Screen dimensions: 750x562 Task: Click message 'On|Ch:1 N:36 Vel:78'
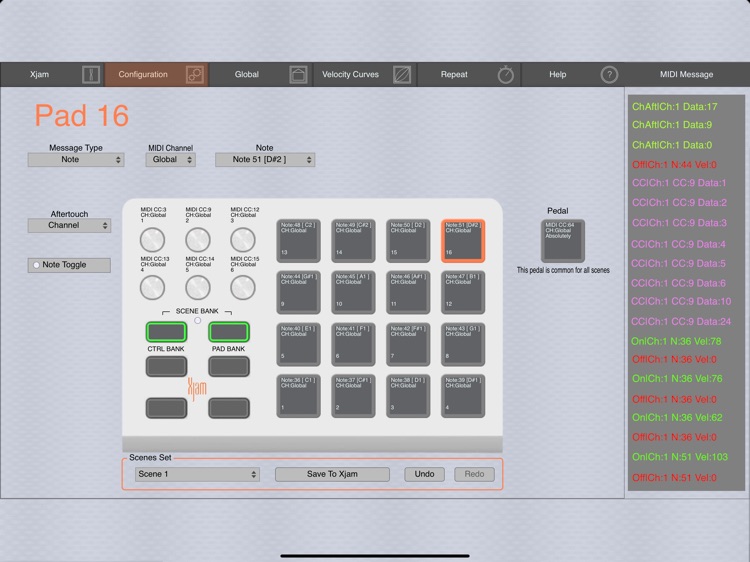(676, 342)
